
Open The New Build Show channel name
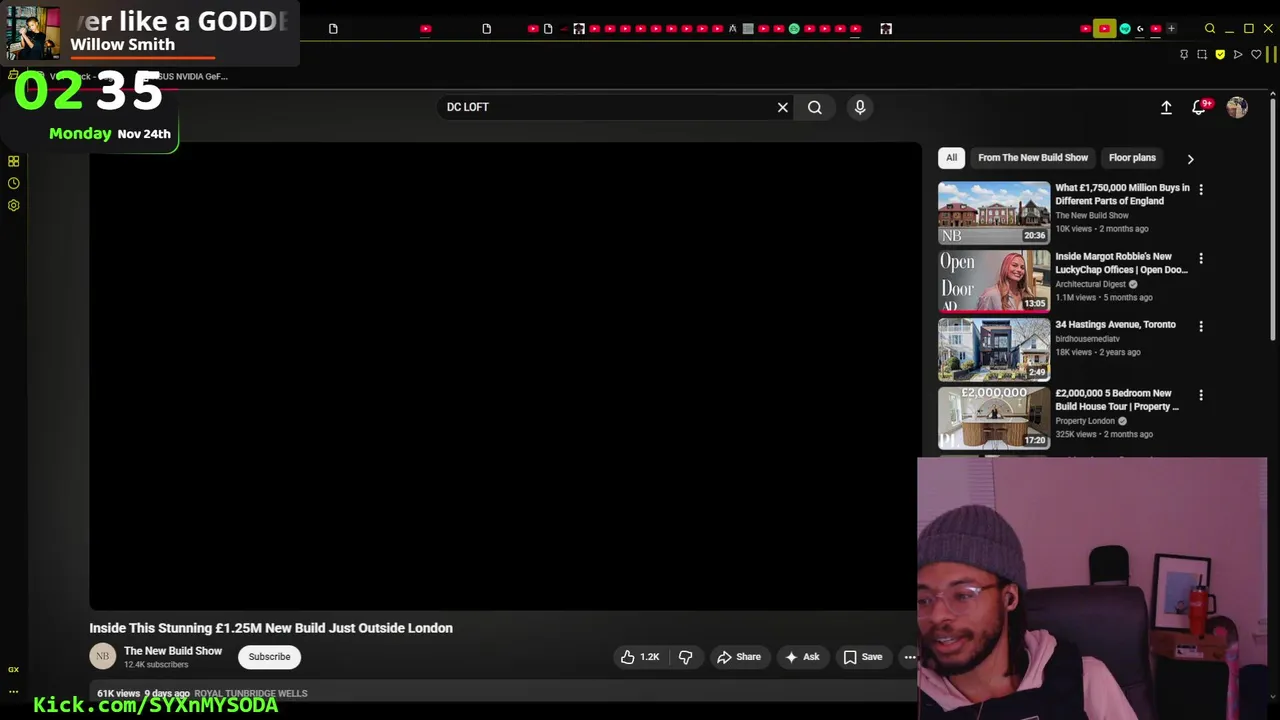173,651
